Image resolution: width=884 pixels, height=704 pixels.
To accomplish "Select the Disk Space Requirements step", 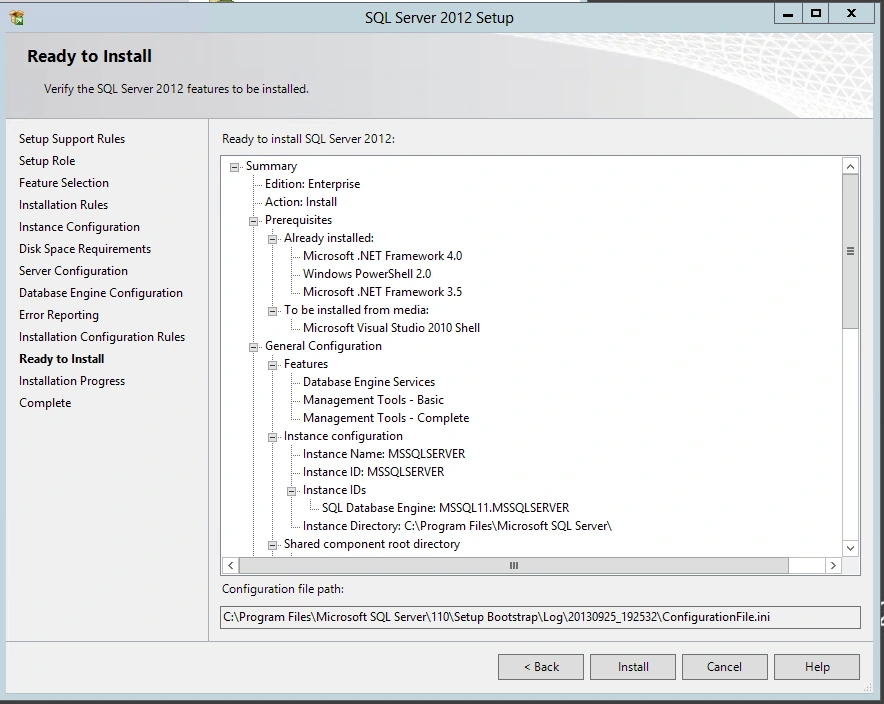I will coord(85,249).
